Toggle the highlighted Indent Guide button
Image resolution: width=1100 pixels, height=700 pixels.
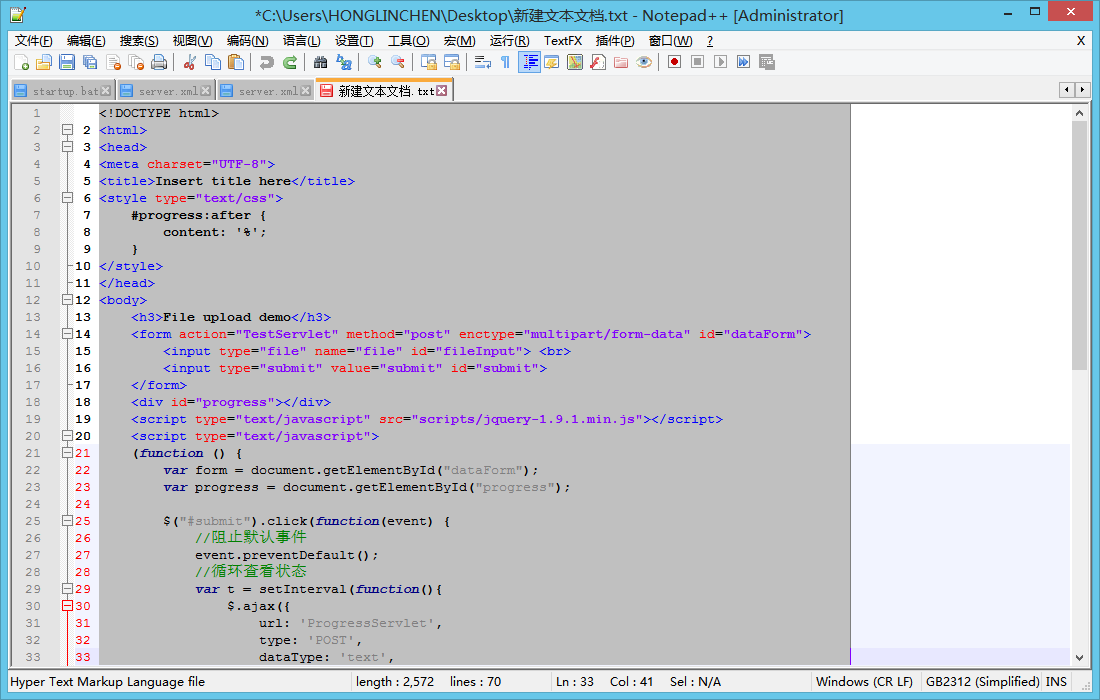pos(529,62)
